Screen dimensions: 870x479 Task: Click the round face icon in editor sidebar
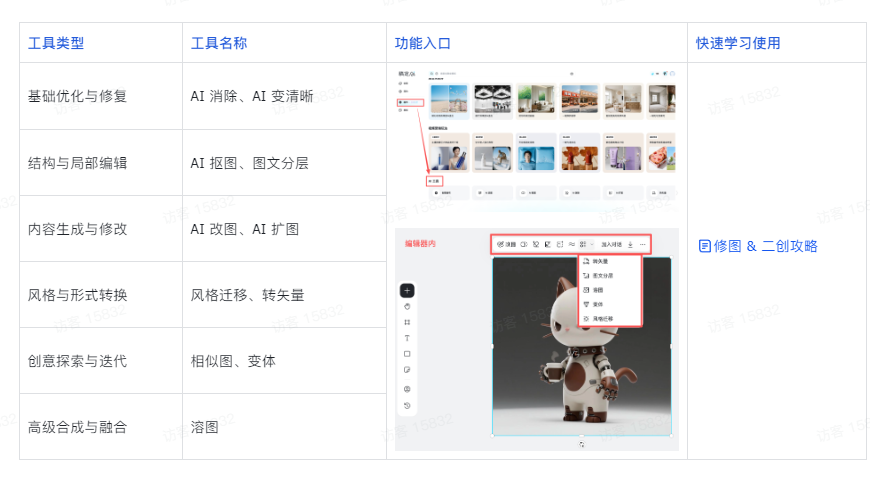[x=407, y=389]
